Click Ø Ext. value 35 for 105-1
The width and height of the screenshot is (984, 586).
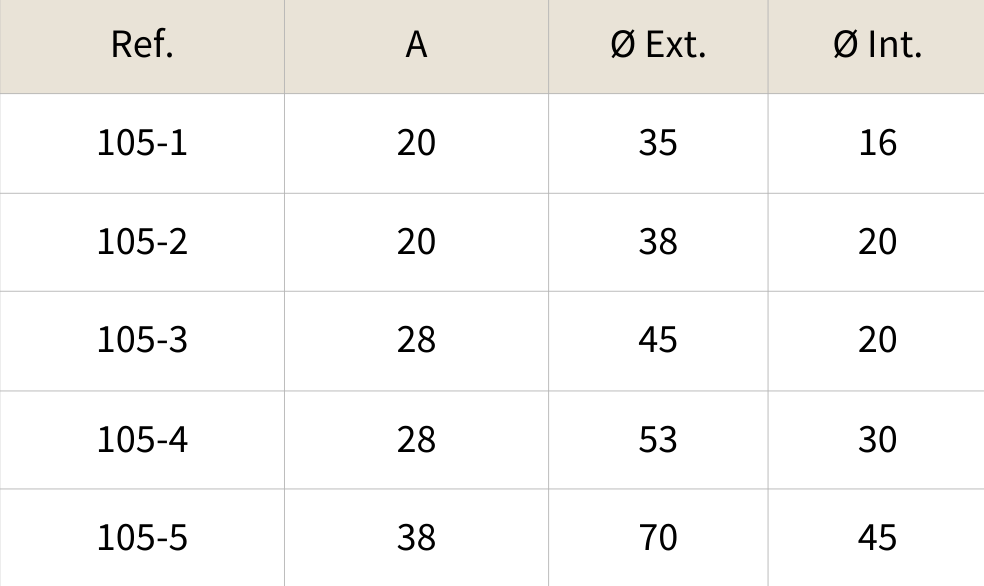point(658,143)
